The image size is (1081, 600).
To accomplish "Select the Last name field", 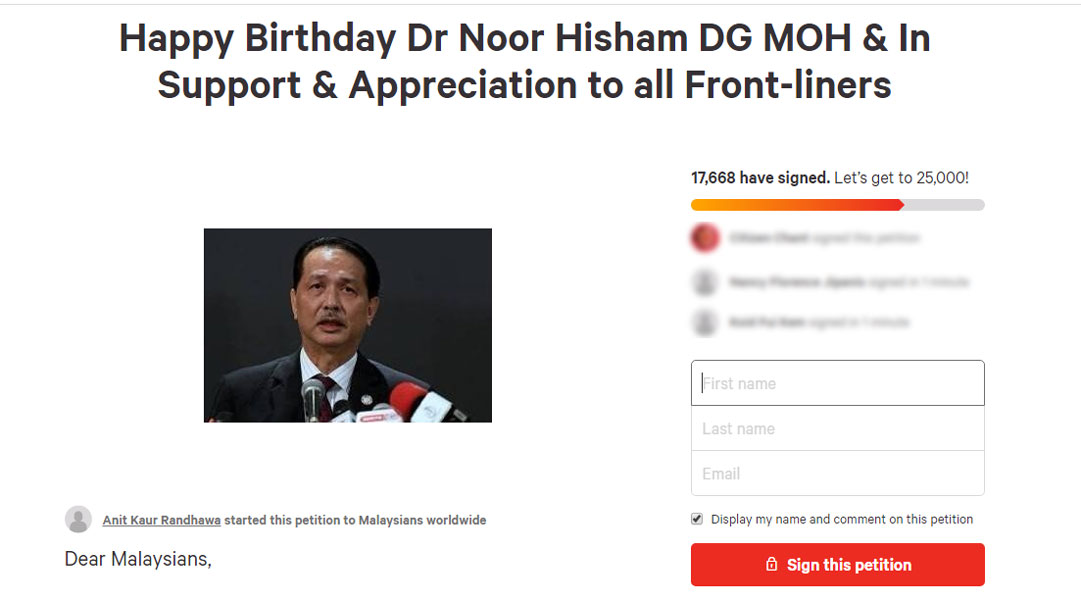I will click(838, 428).
